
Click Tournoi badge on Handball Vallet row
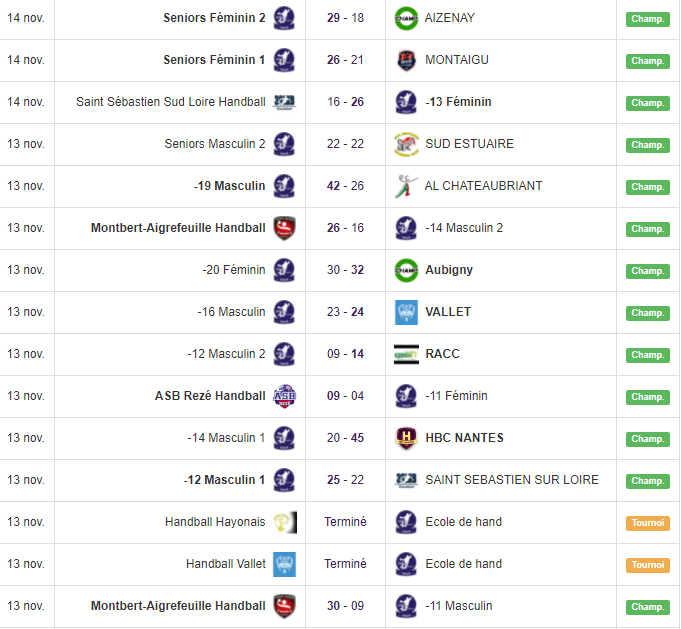pyautogui.click(x=647, y=565)
